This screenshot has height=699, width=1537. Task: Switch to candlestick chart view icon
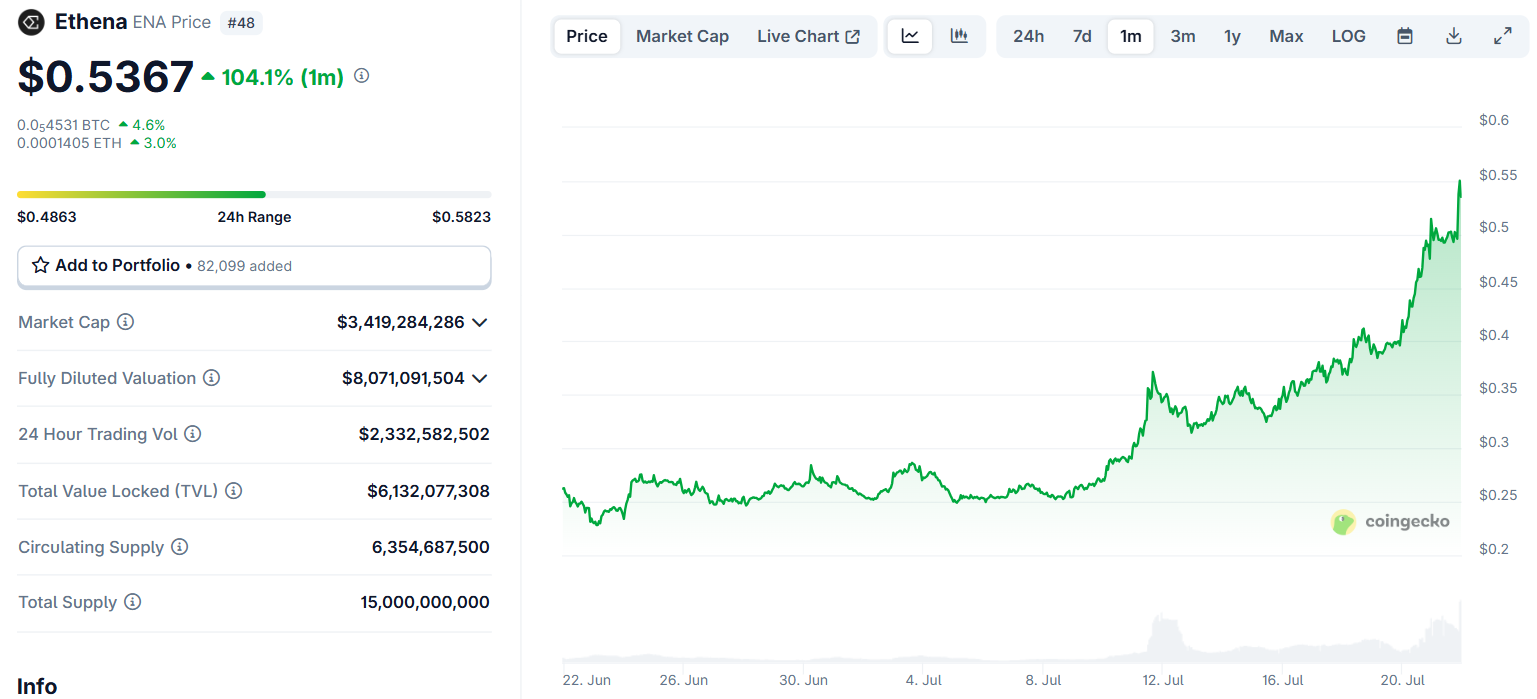point(959,36)
